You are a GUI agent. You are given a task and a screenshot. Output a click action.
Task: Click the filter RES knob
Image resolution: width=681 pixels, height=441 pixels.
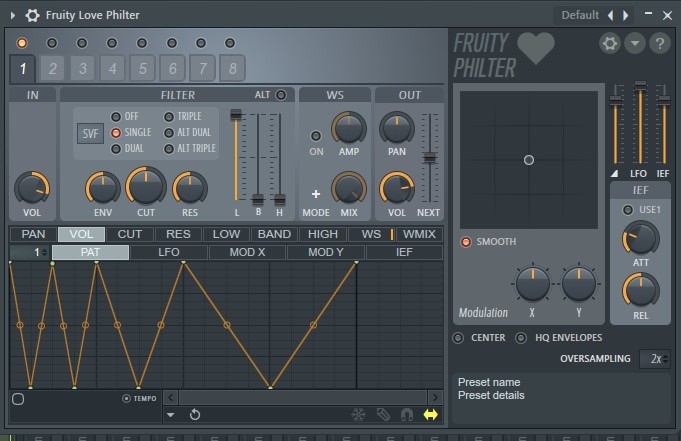(190, 188)
